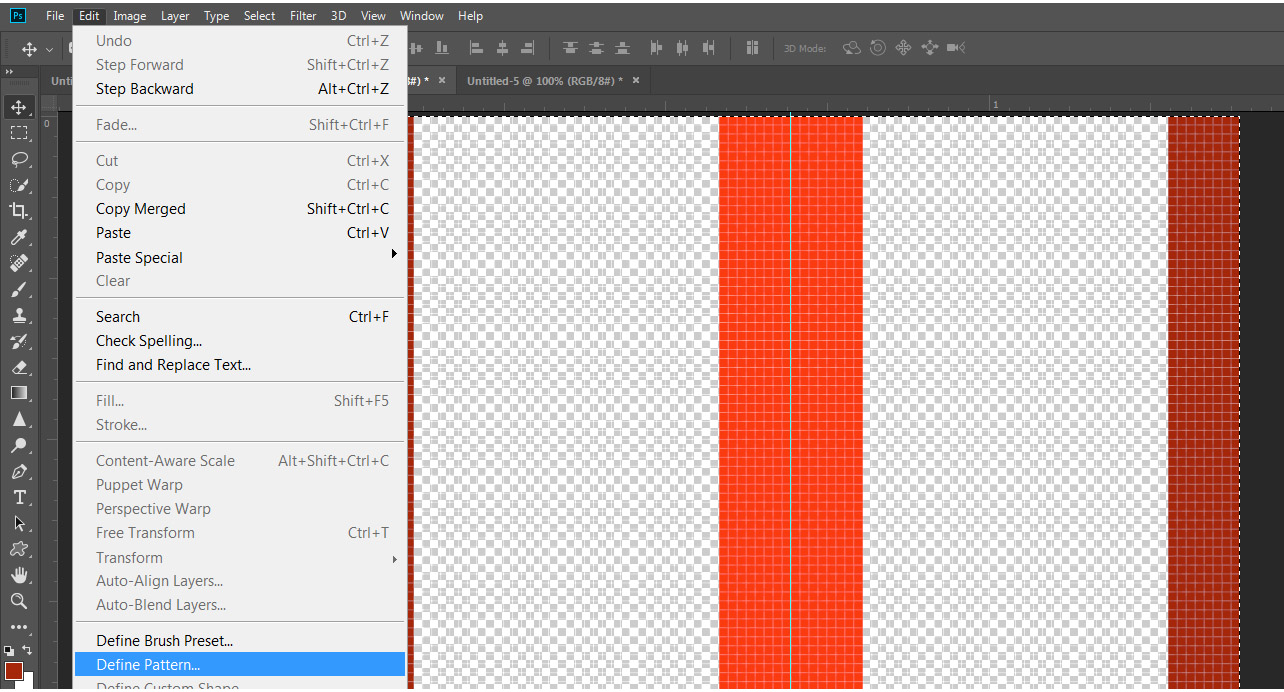Select the Eraser tool
Image resolution: width=1284 pixels, height=692 pixels.
tap(19, 367)
